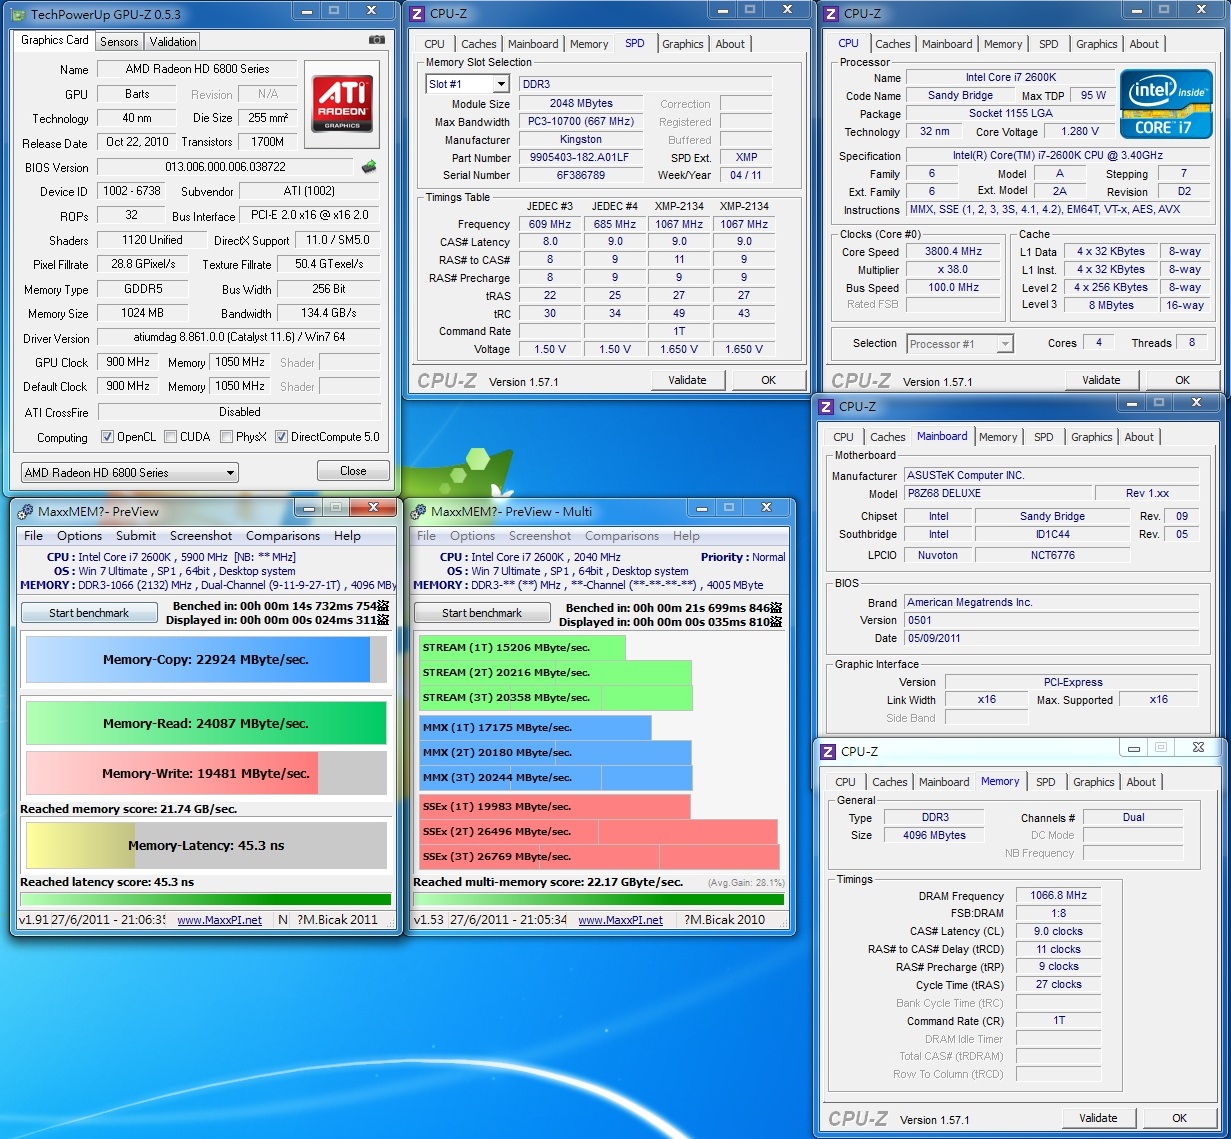Click the MaxxMEM PreView Multi title icon
Image resolution: width=1231 pixels, height=1139 pixels.
click(419, 511)
